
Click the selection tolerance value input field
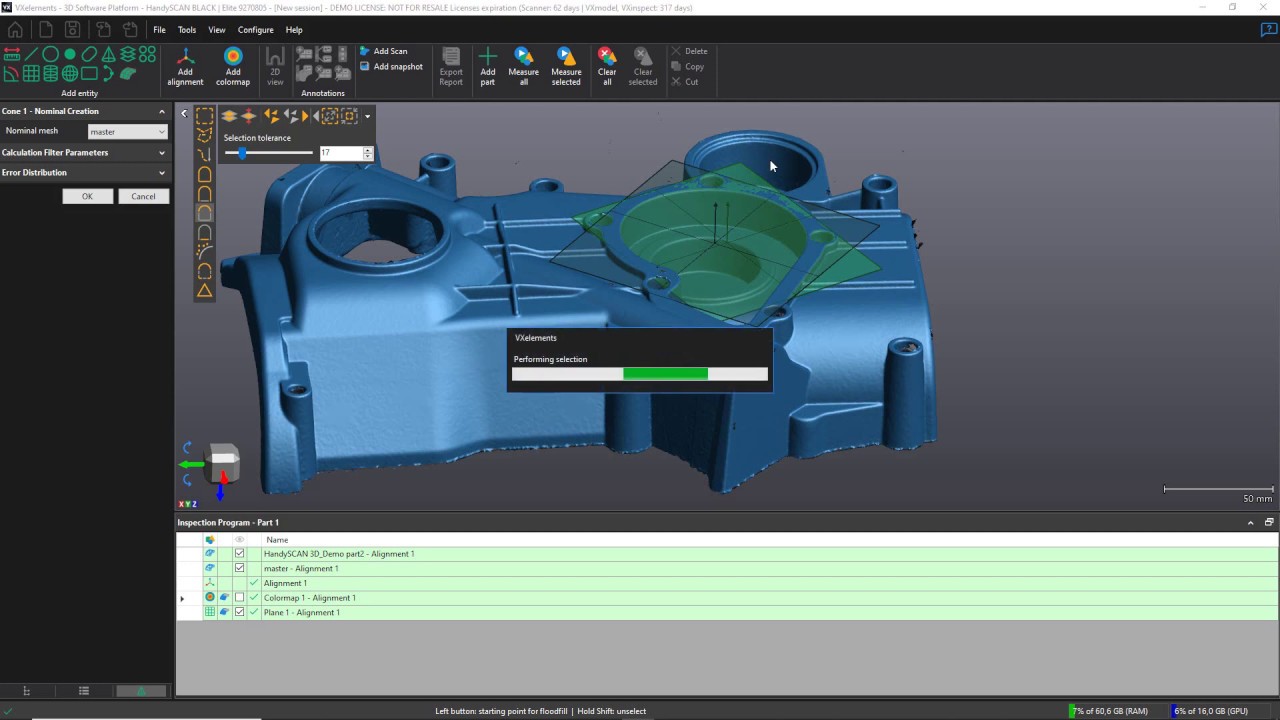(x=340, y=152)
